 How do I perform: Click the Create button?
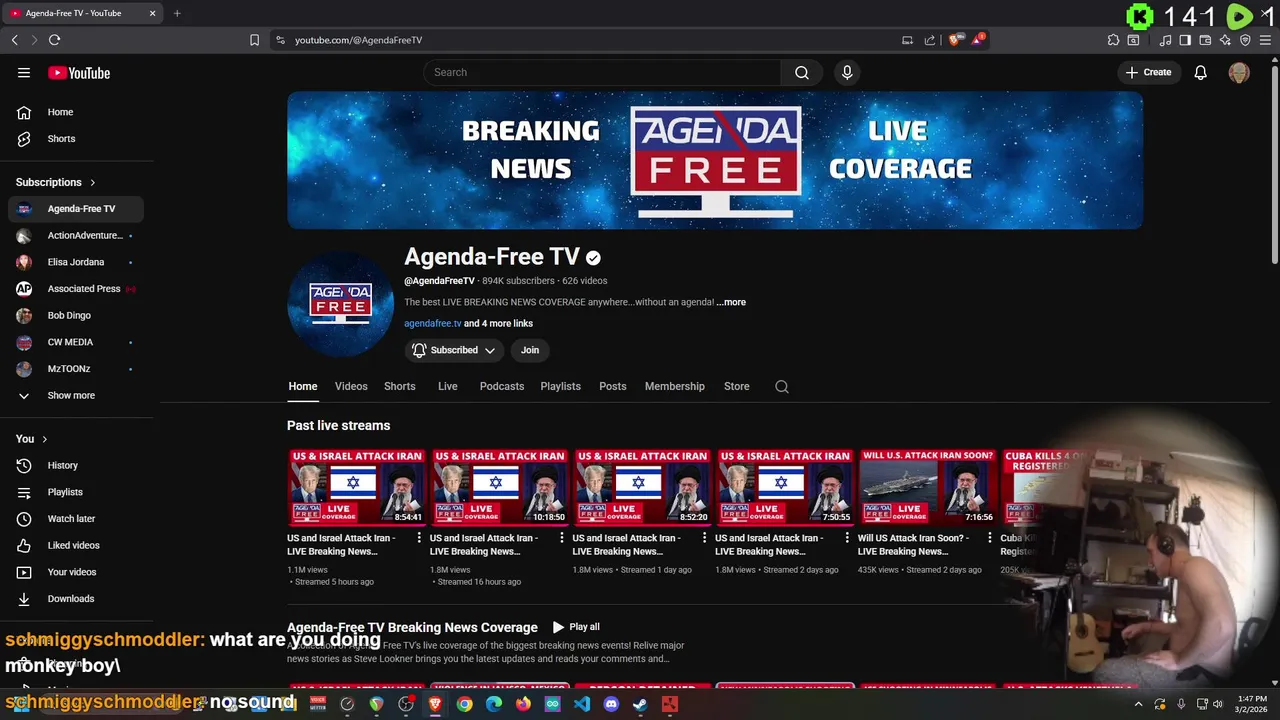click(x=1148, y=72)
